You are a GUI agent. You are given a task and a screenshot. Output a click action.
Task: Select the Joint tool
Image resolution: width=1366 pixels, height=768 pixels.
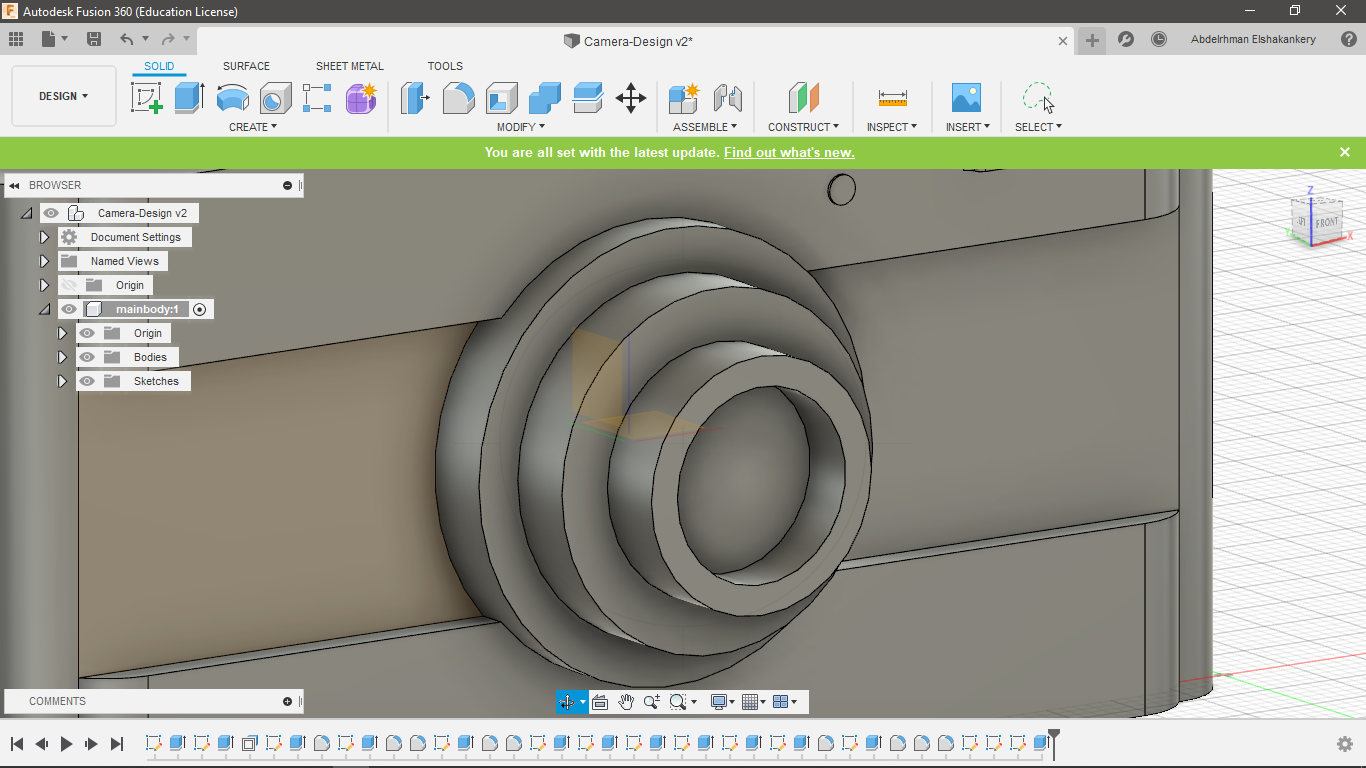(728, 98)
